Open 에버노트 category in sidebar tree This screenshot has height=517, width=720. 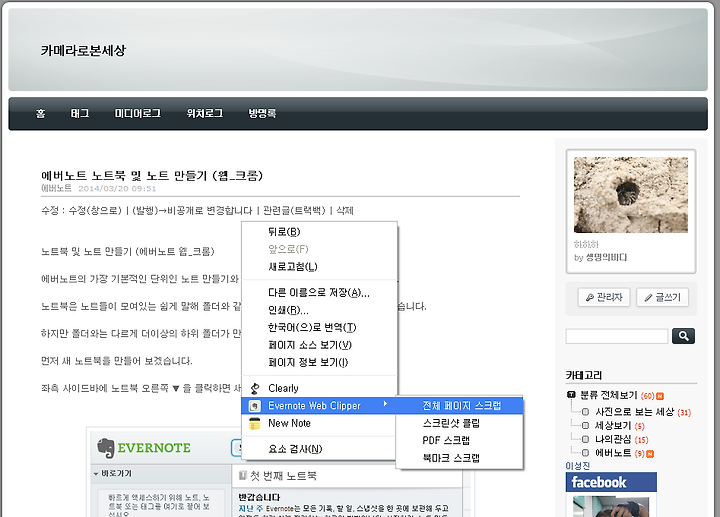point(613,453)
